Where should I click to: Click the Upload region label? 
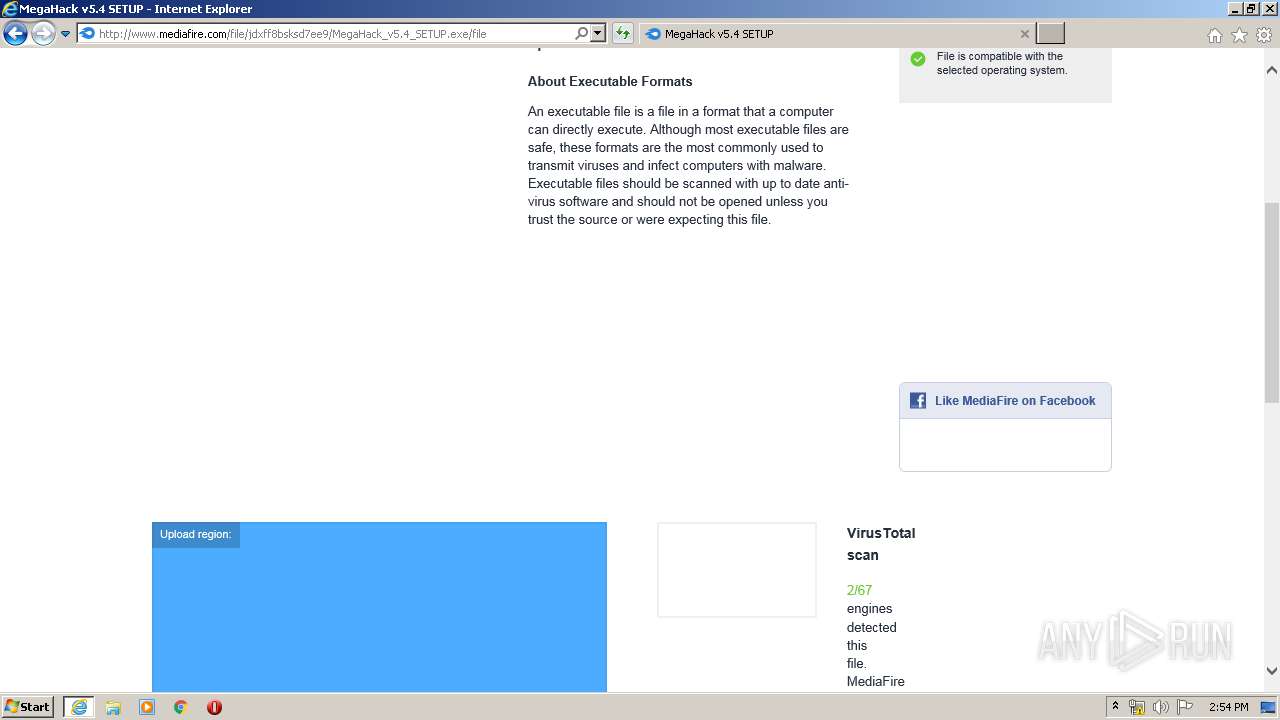[x=196, y=534]
